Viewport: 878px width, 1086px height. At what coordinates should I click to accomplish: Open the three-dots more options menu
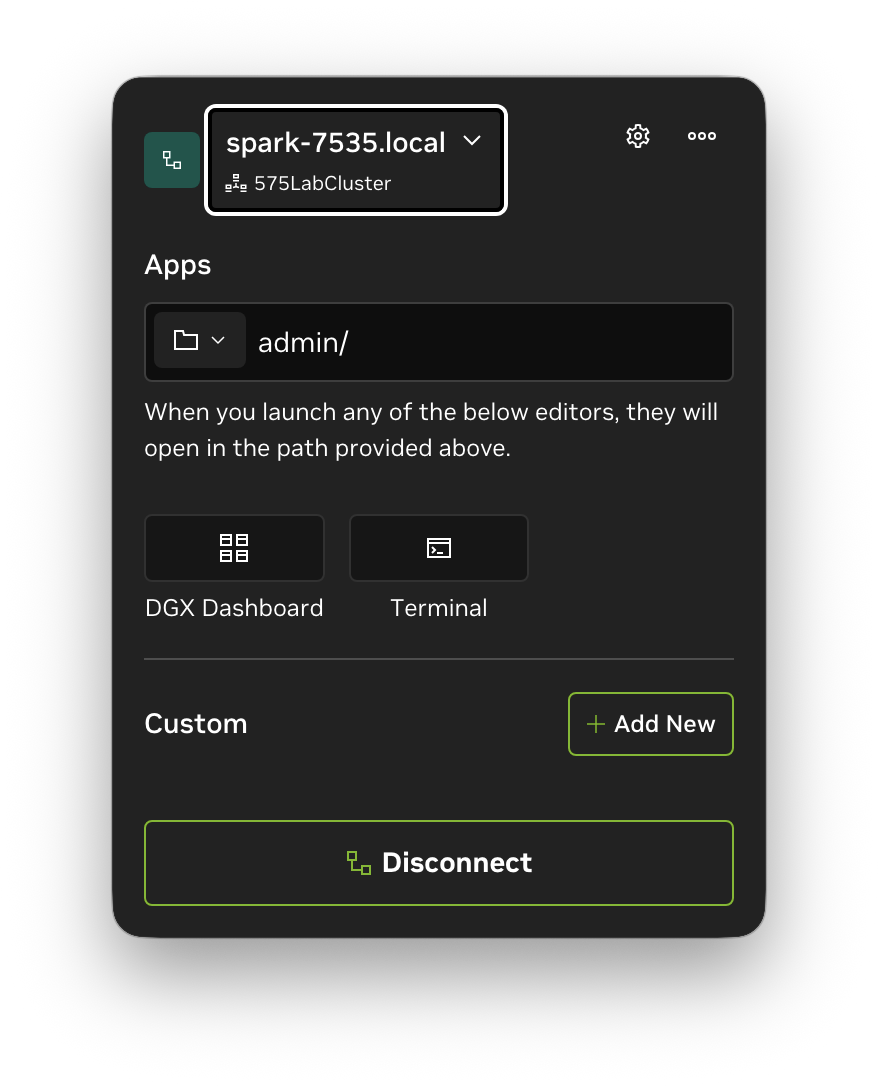pos(701,136)
